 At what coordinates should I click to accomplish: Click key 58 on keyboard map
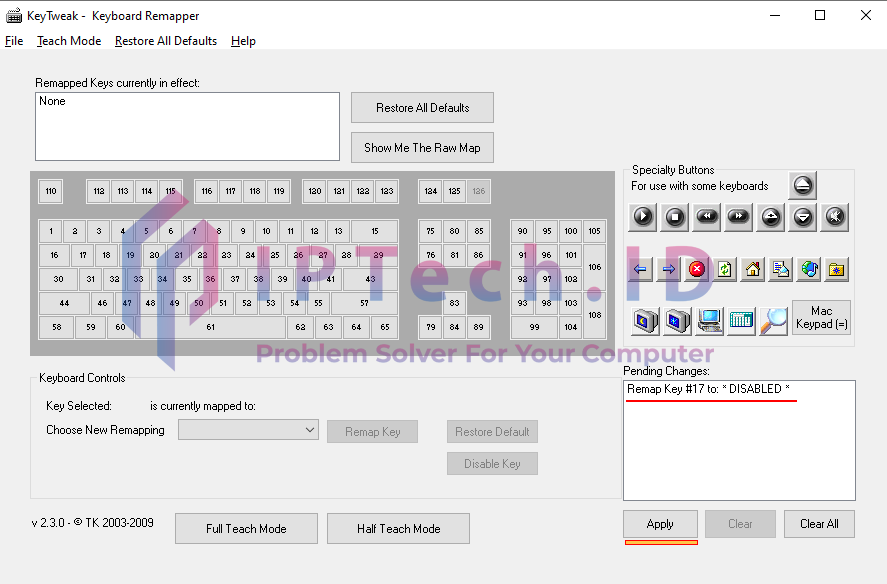[x=57, y=327]
